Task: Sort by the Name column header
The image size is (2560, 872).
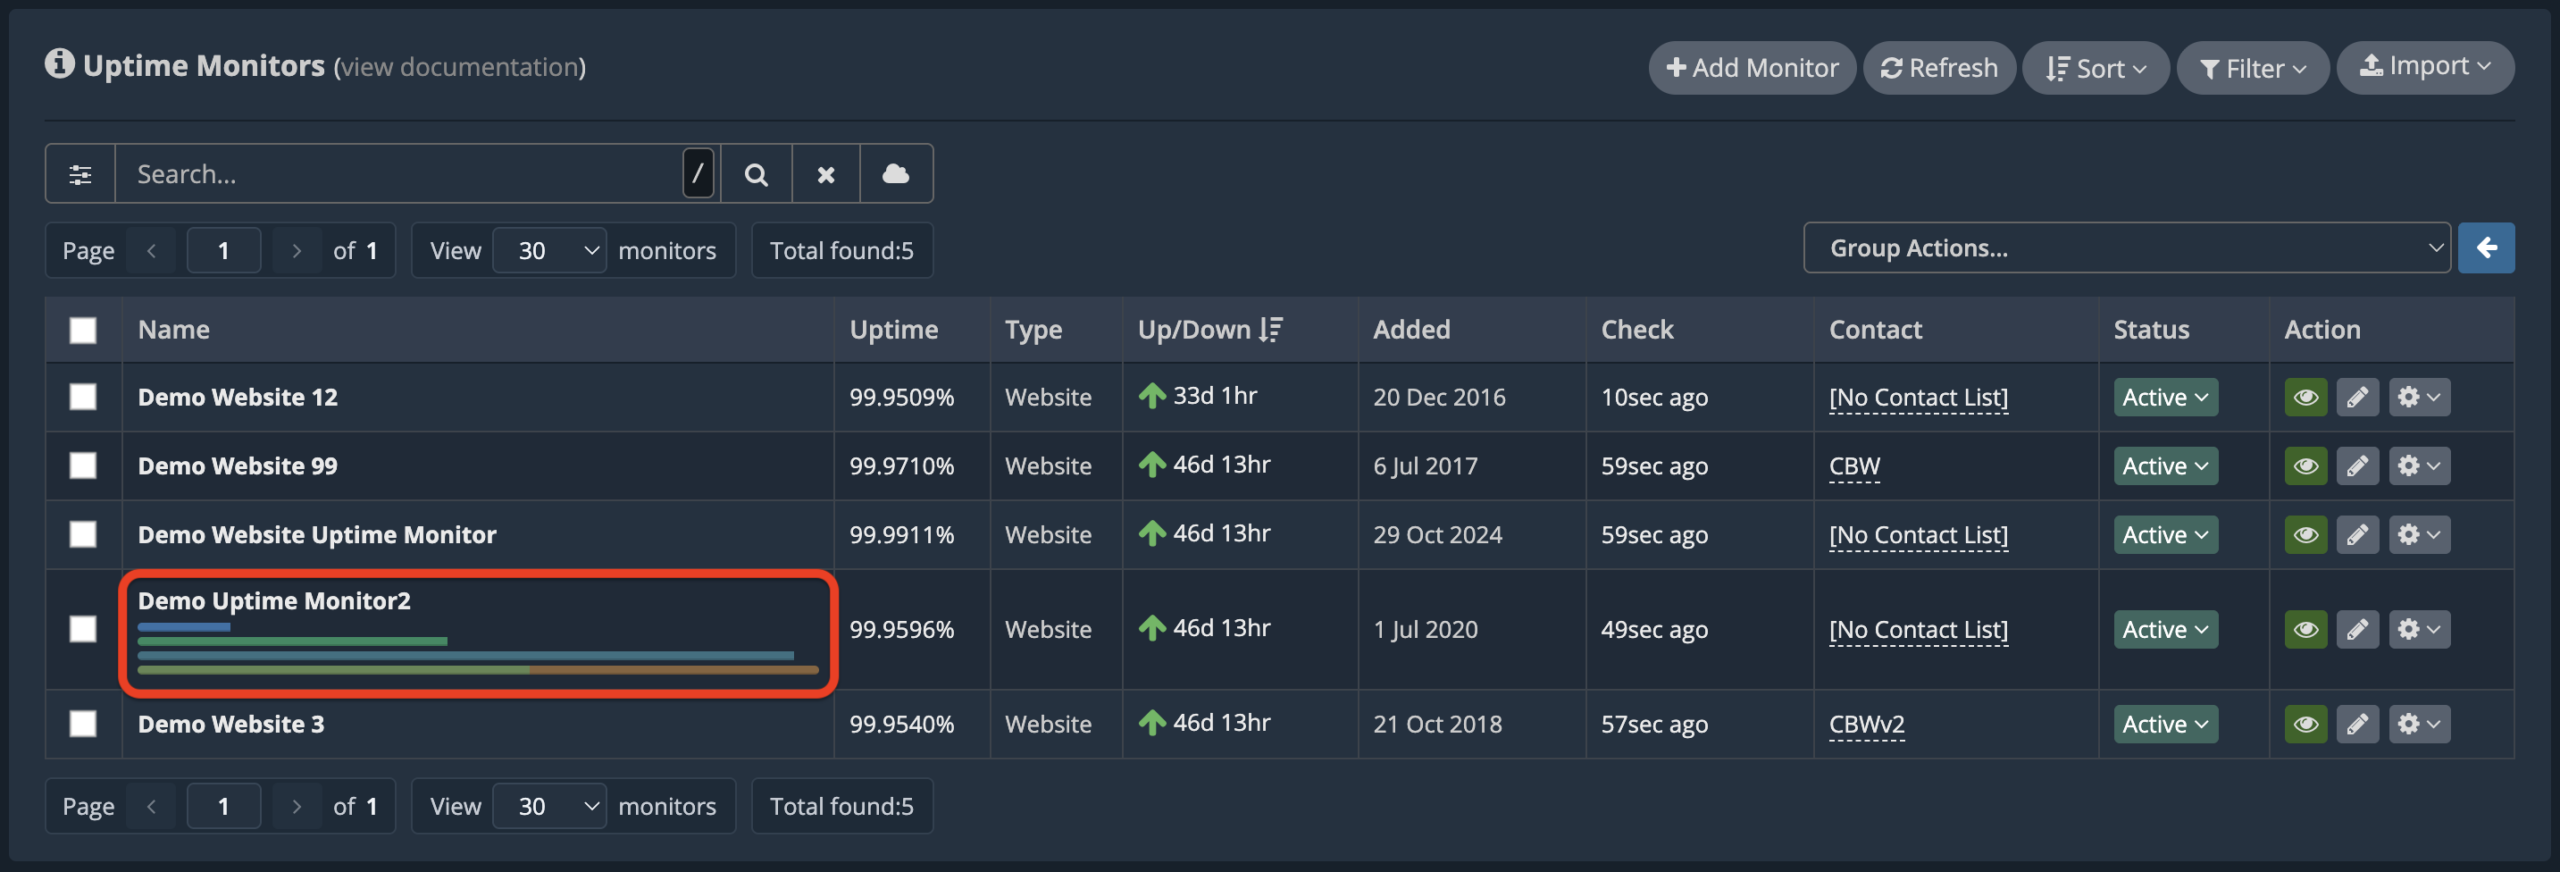Action: [x=174, y=330]
